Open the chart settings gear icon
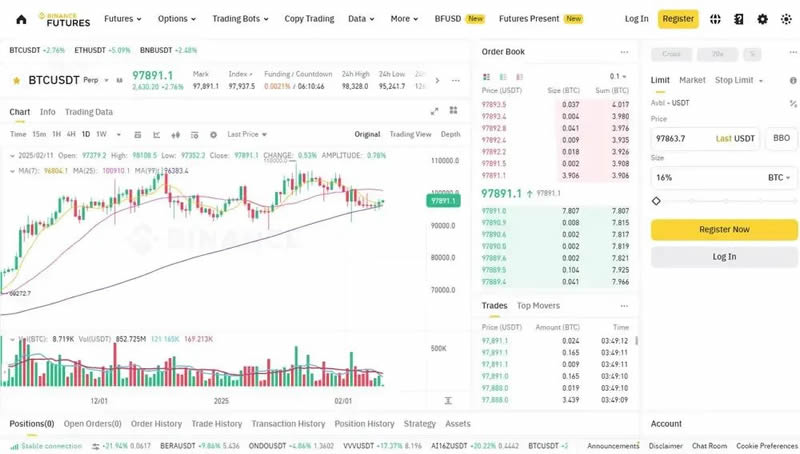 (x=213, y=135)
